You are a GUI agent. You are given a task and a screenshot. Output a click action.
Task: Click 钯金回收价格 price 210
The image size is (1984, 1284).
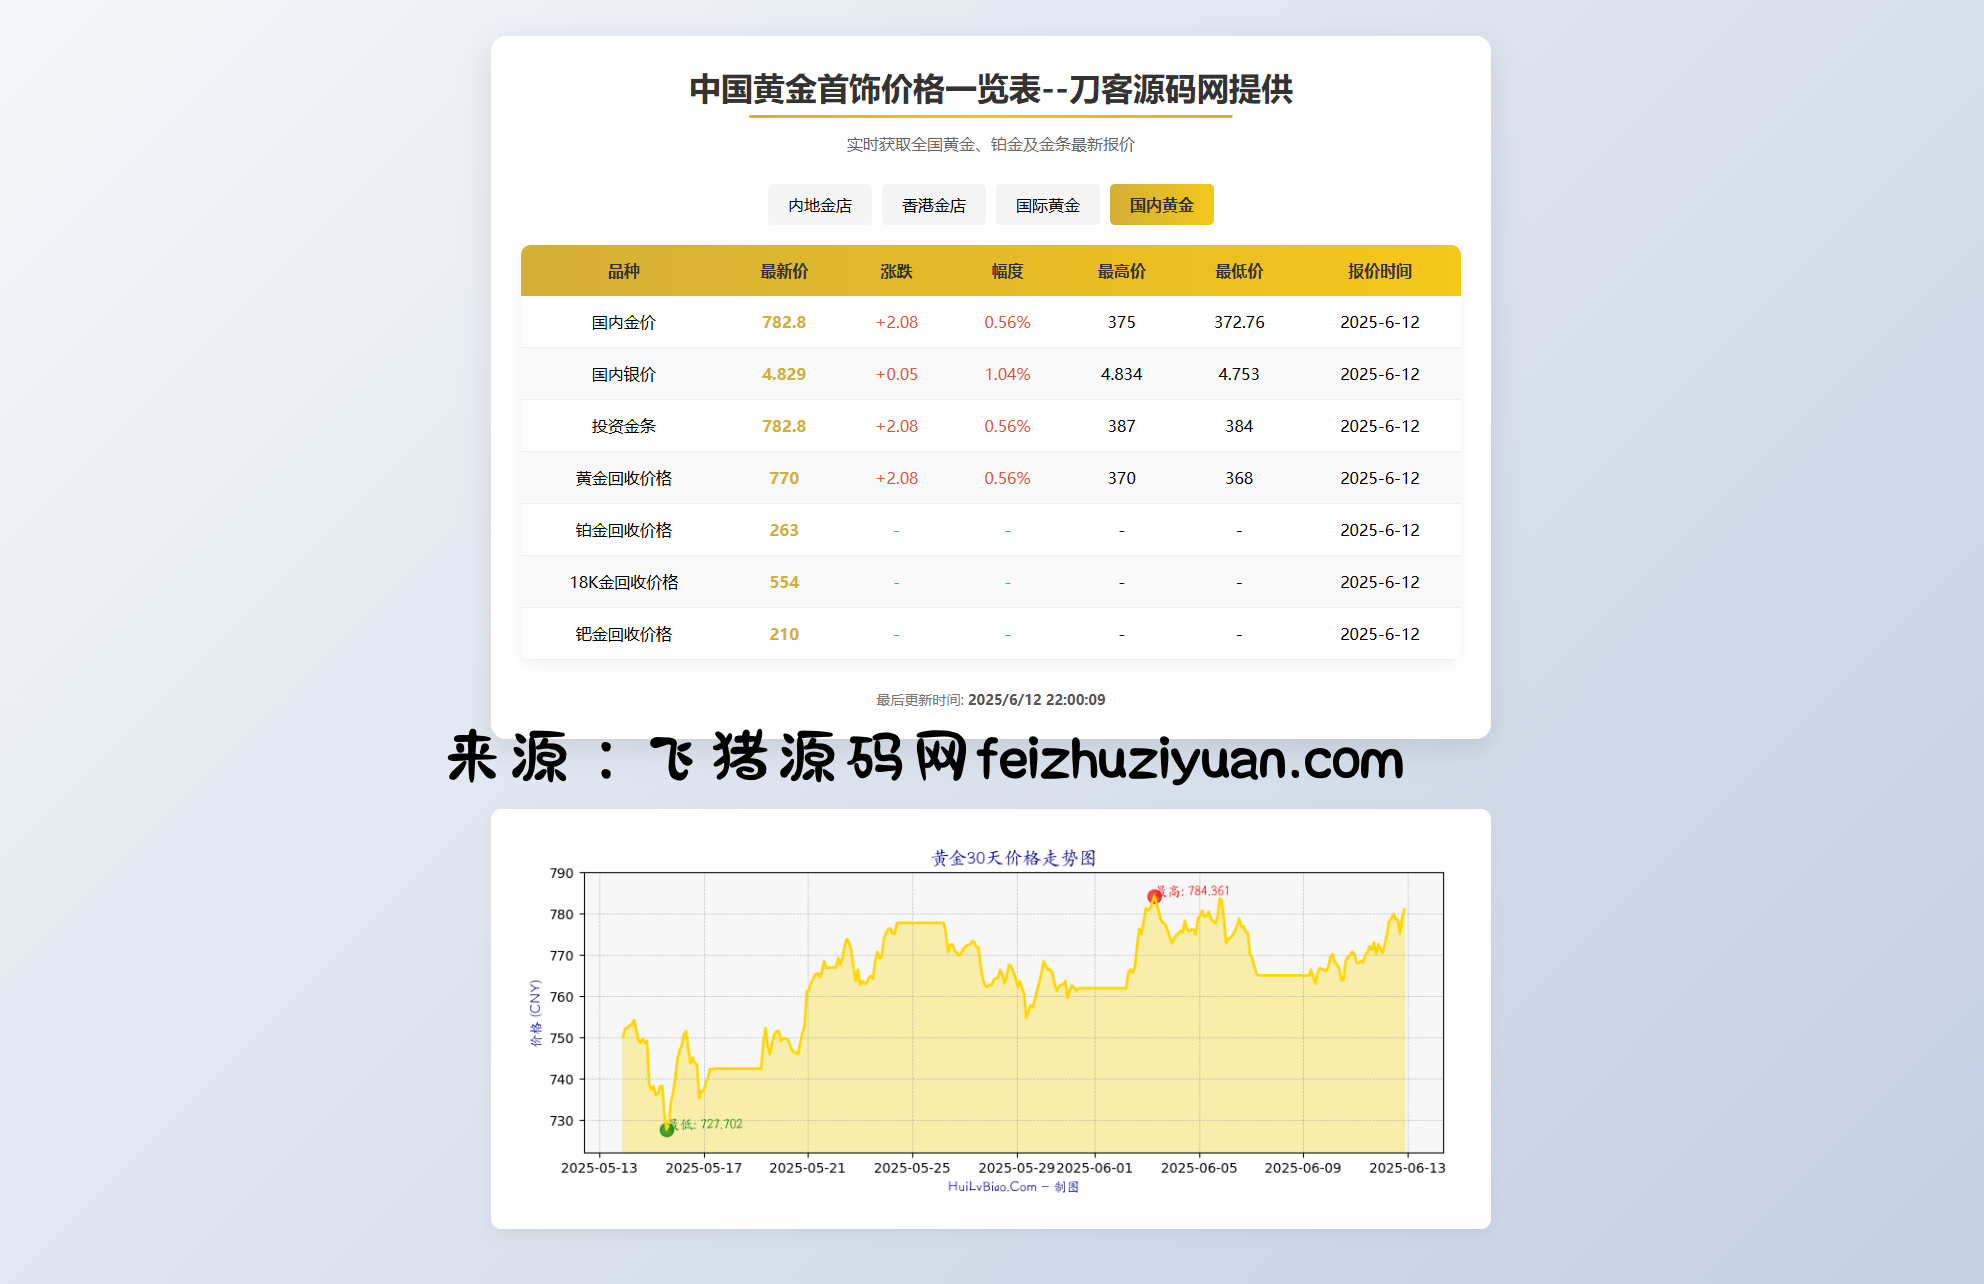click(x=784, y=634)
